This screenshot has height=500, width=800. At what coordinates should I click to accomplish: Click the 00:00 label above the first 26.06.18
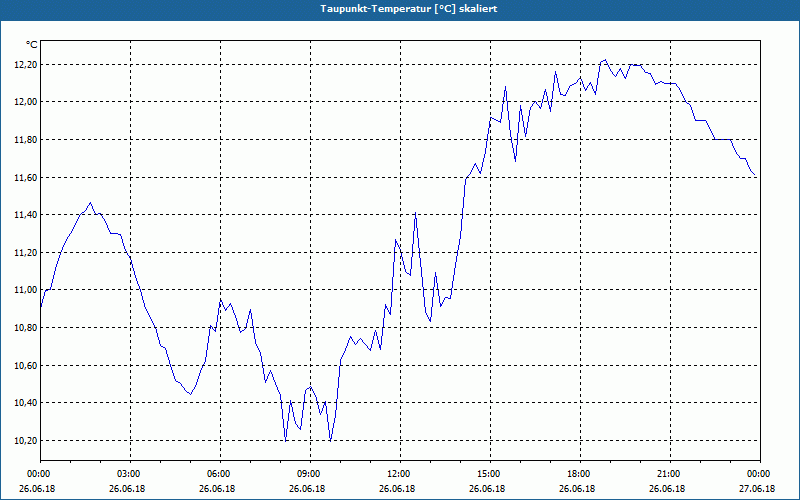point(37,474)
